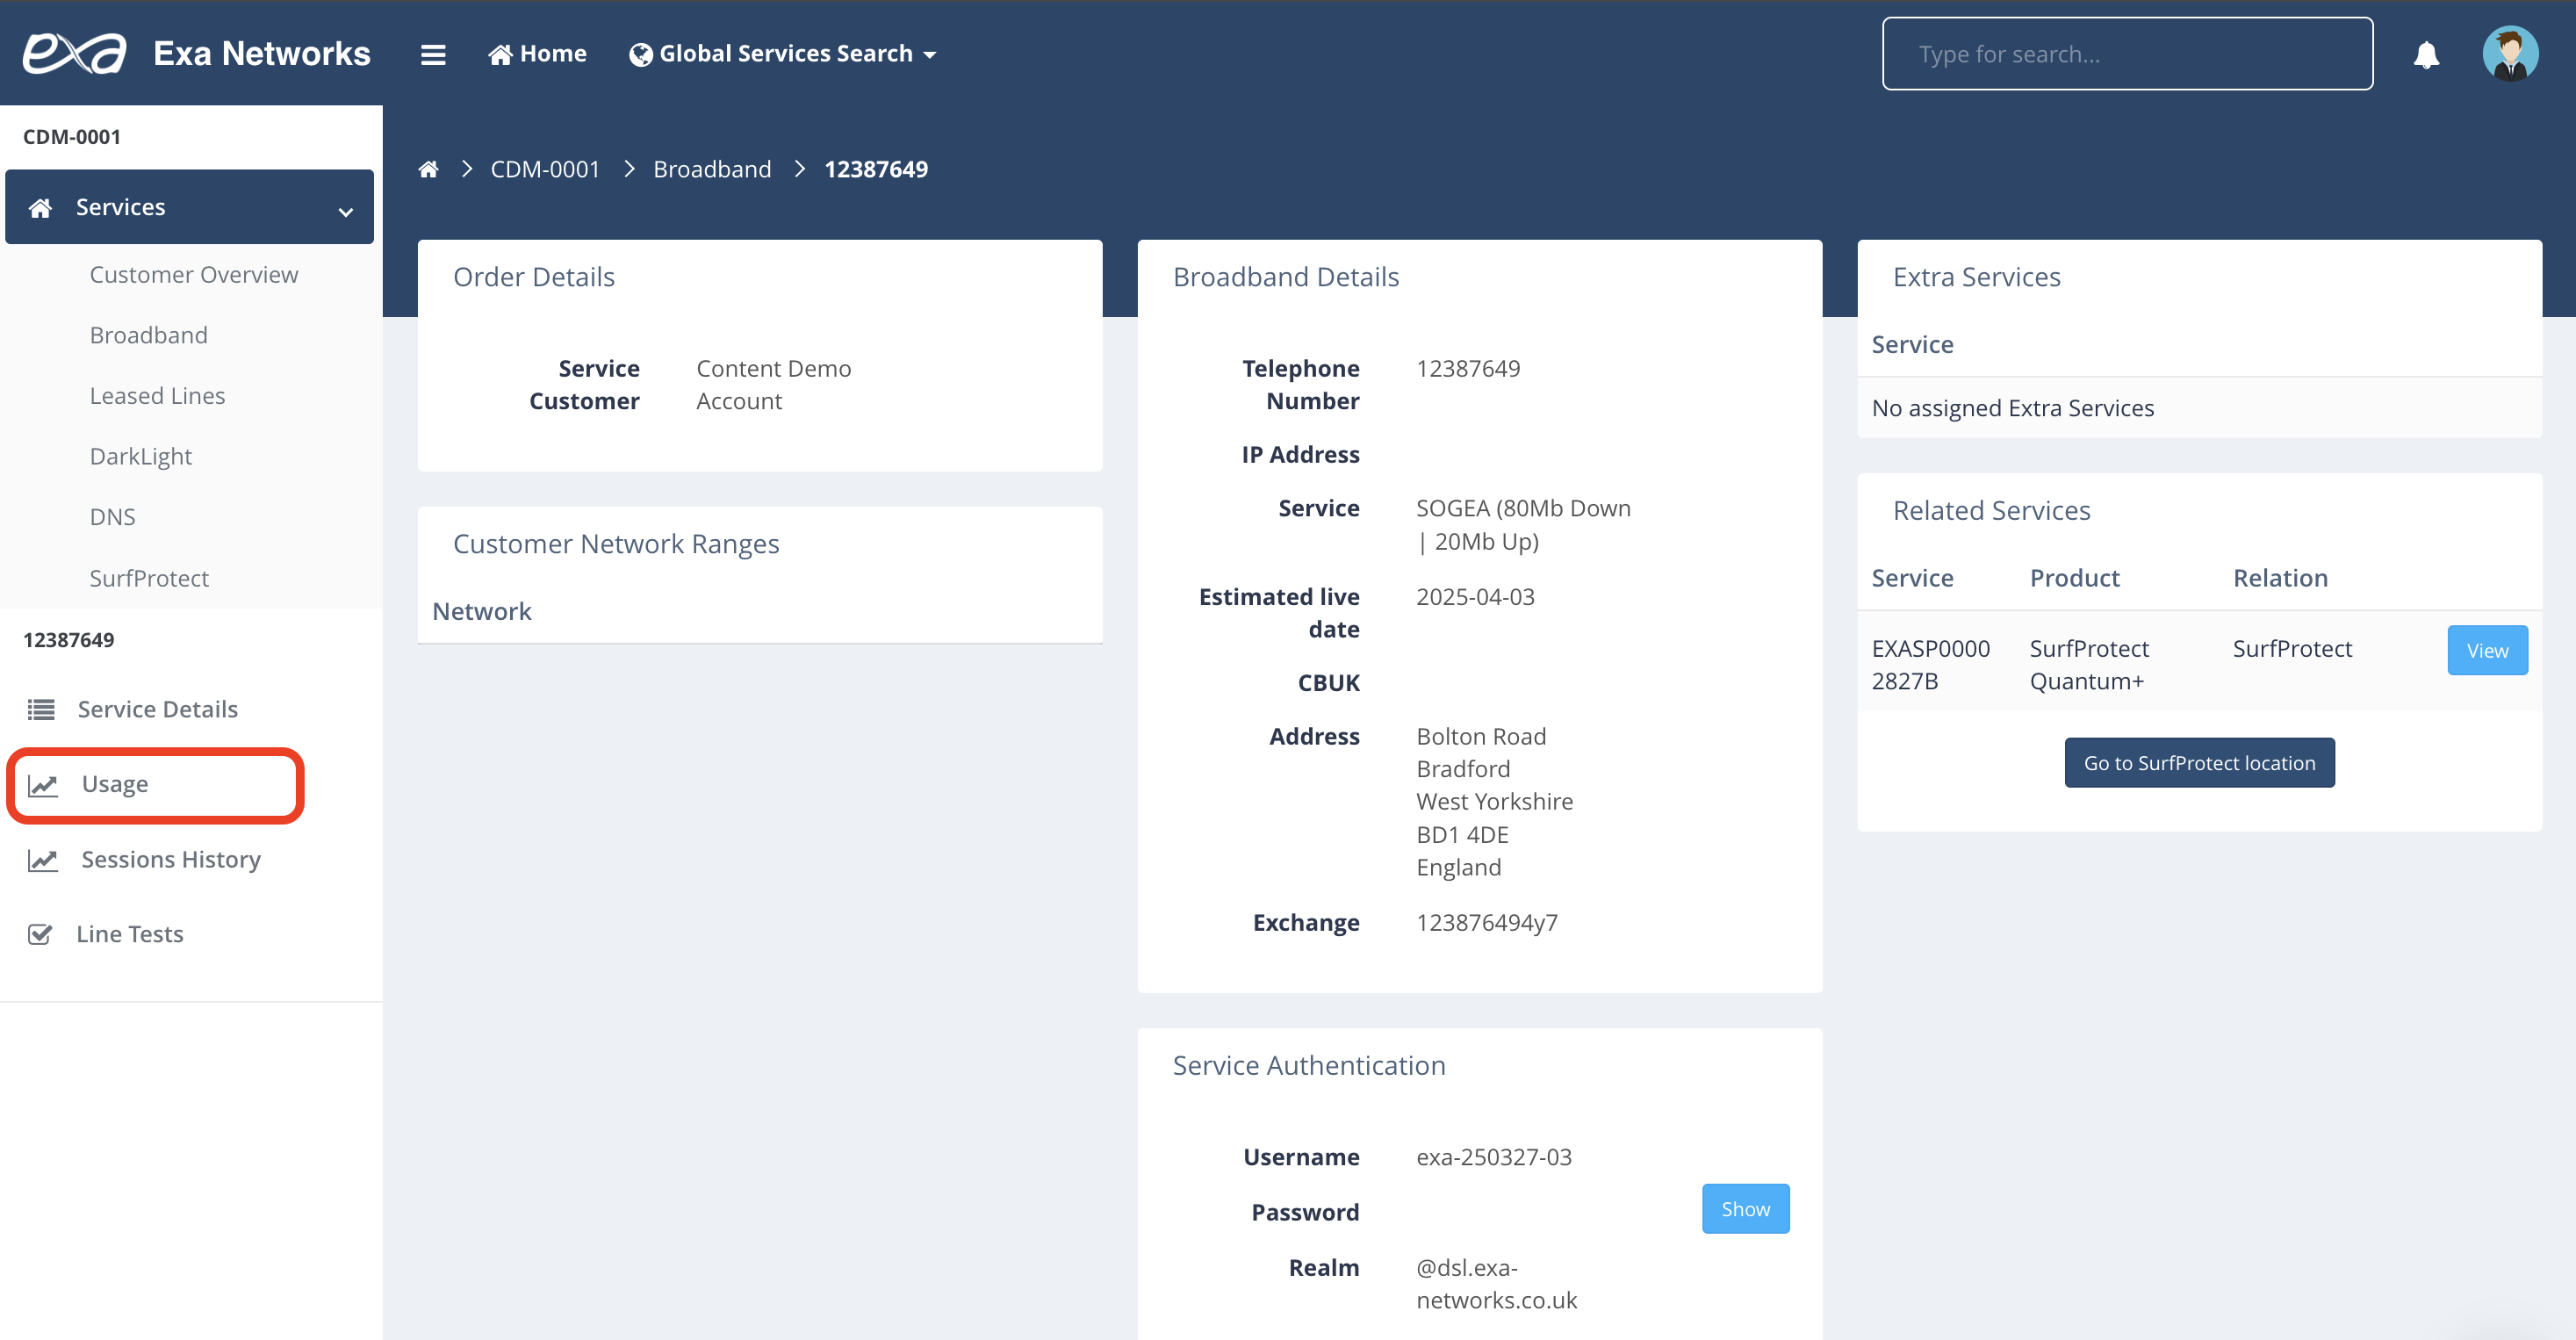Click the Usage chart icon

click(x=43, y=785)
